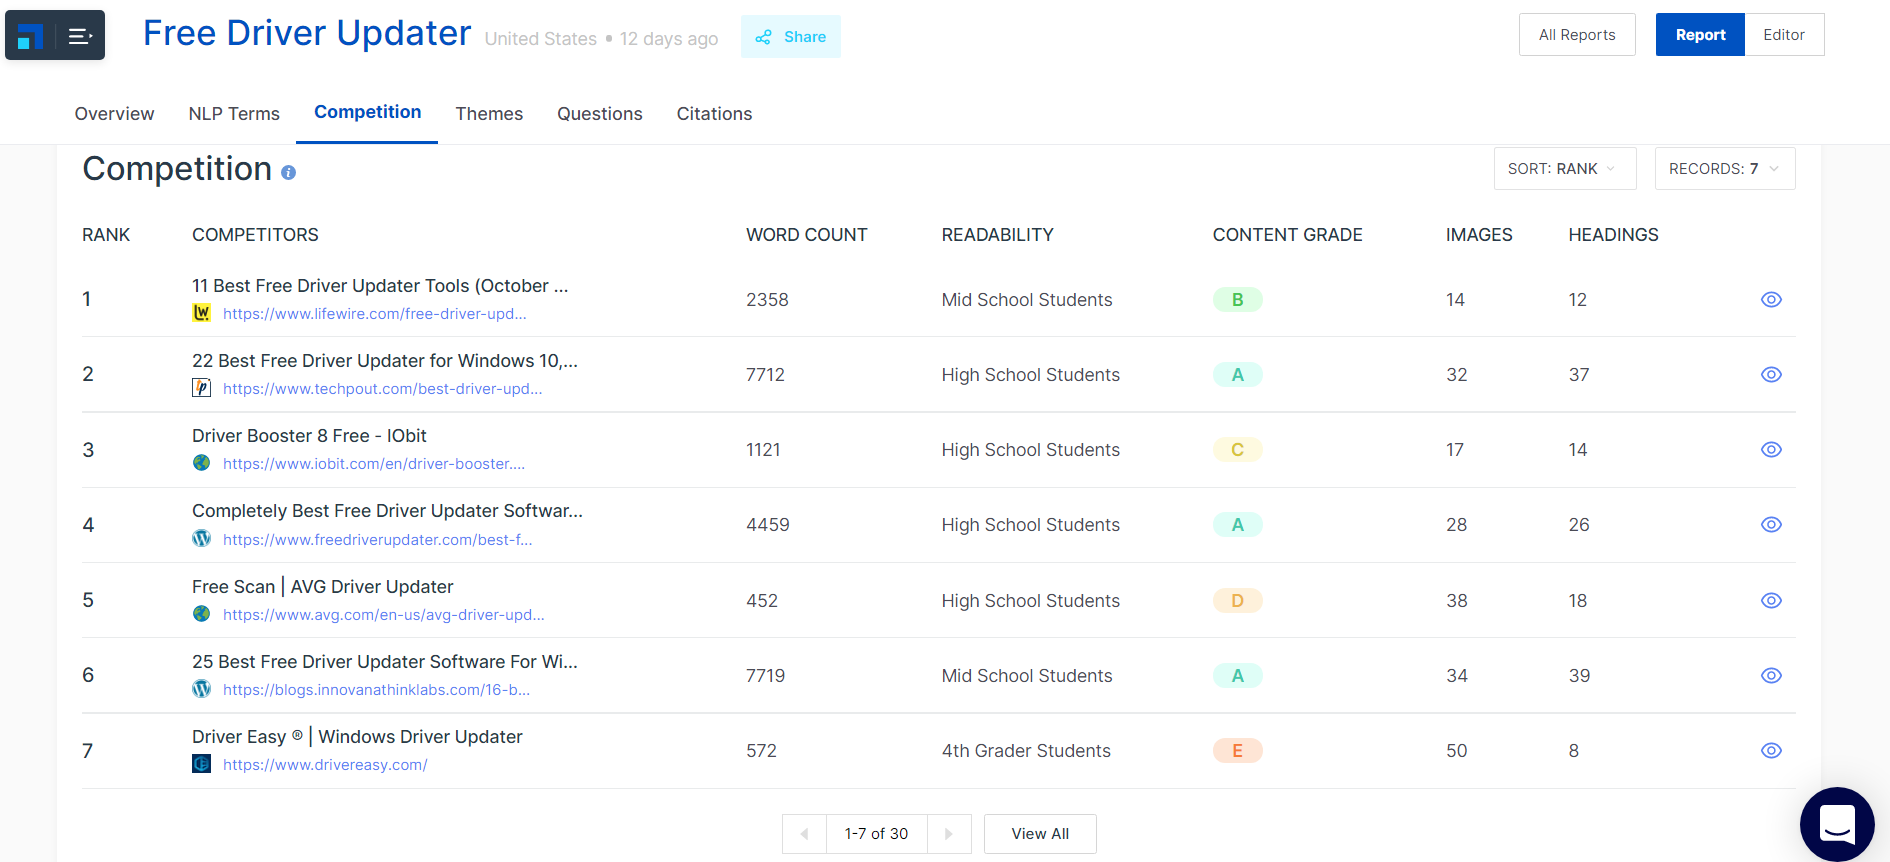1890x862 pixels.
Task: Click '4th Grader Students' readability cell
Action: coord(1026,751)
